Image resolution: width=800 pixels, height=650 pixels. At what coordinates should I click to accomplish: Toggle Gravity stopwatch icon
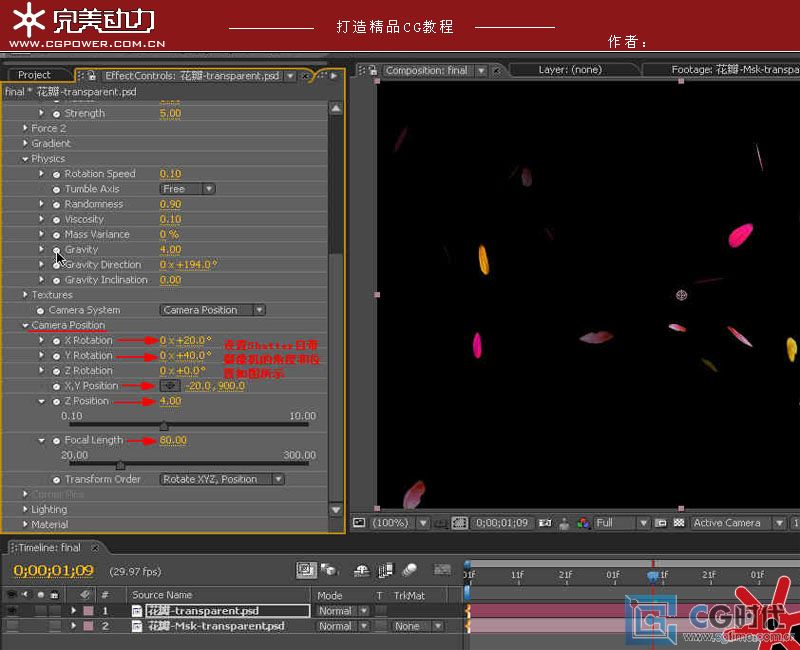pos(57,250)
